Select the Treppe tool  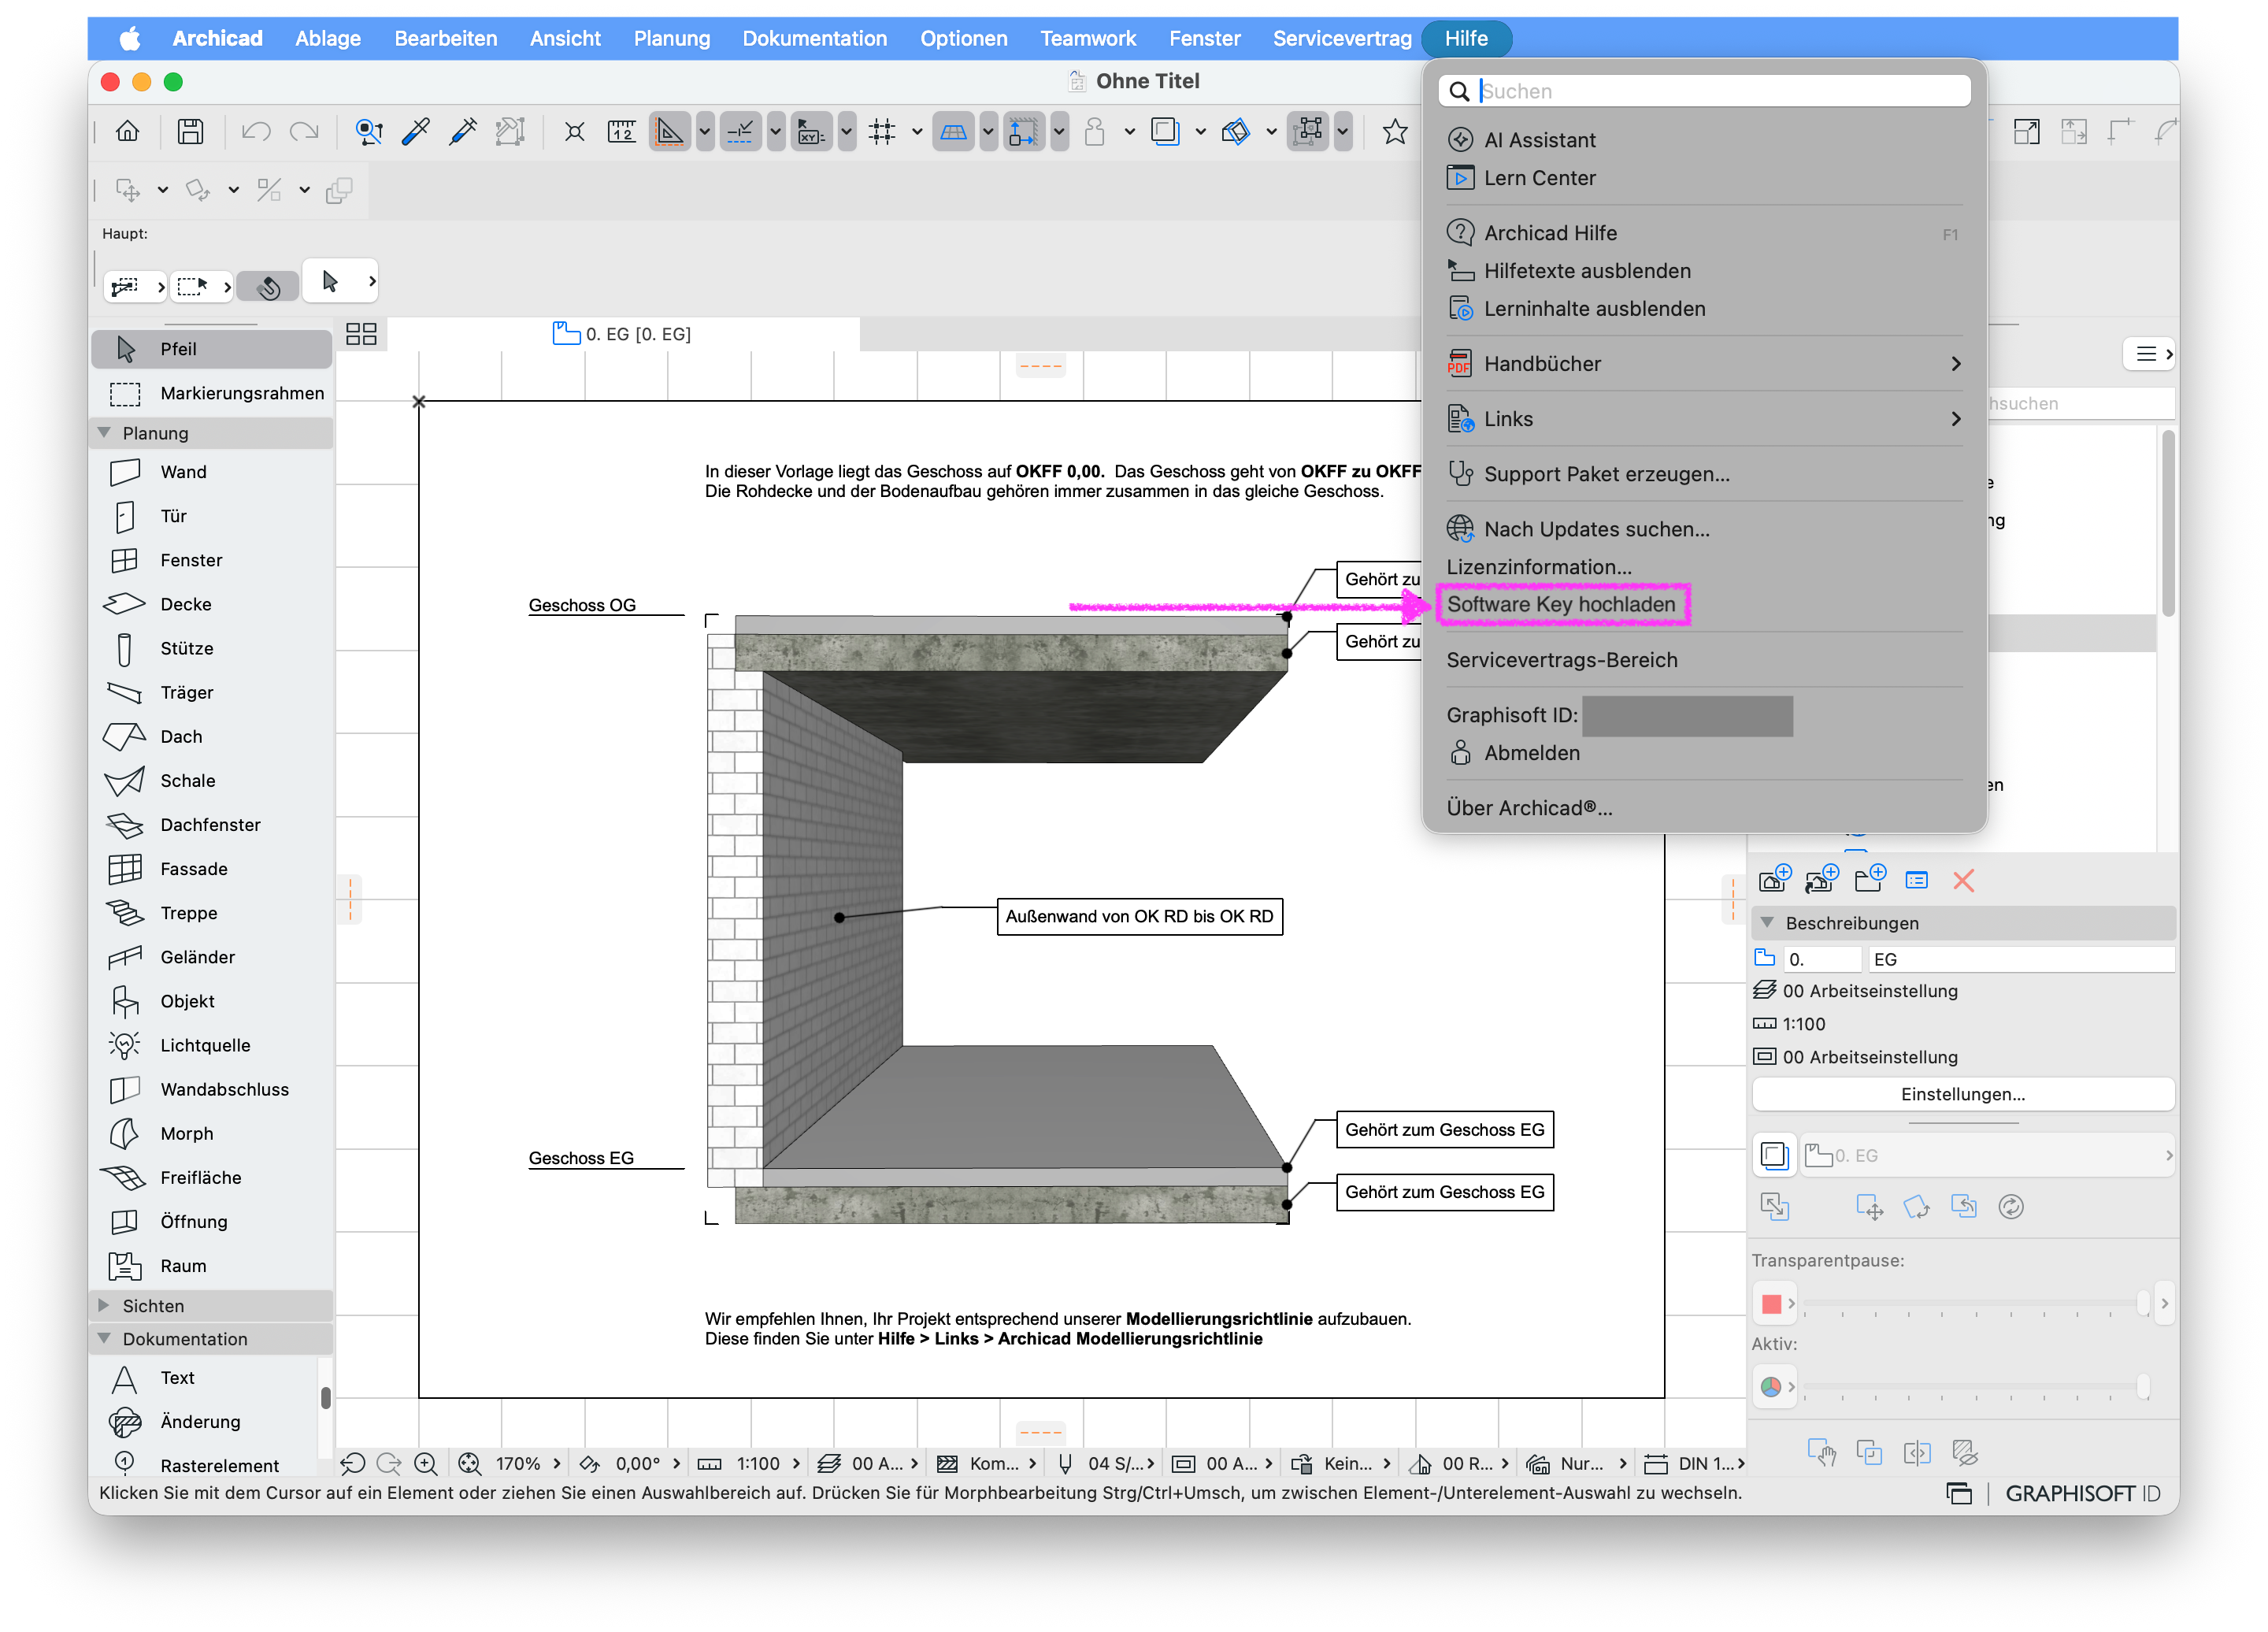(x=211, y=912)
